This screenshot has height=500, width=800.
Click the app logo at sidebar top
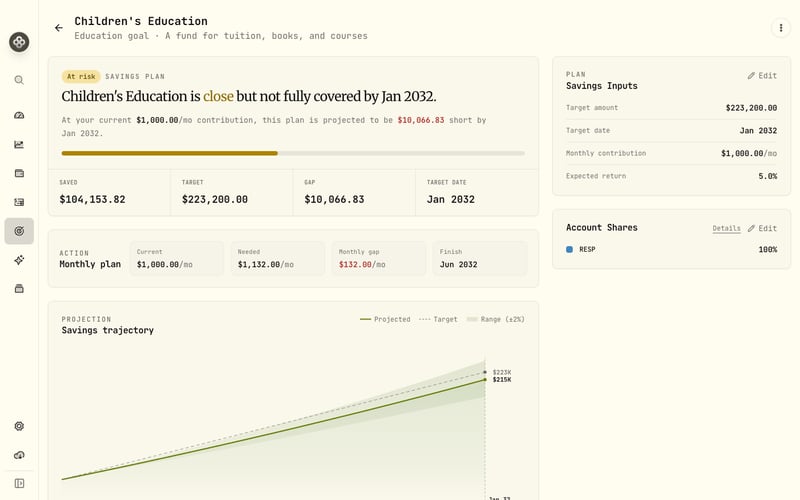[19, 42]
